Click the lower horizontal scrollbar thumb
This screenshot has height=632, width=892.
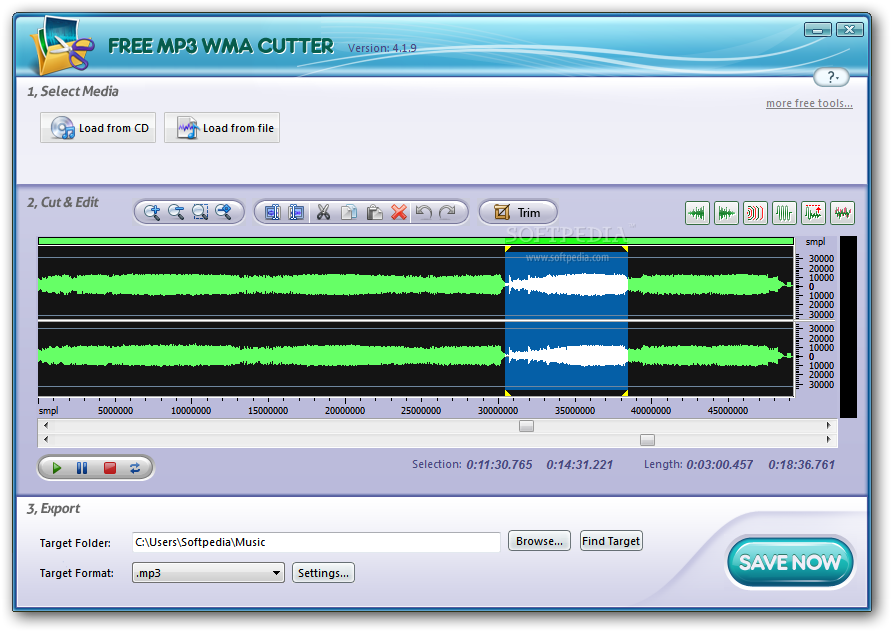tap(647, 440)
